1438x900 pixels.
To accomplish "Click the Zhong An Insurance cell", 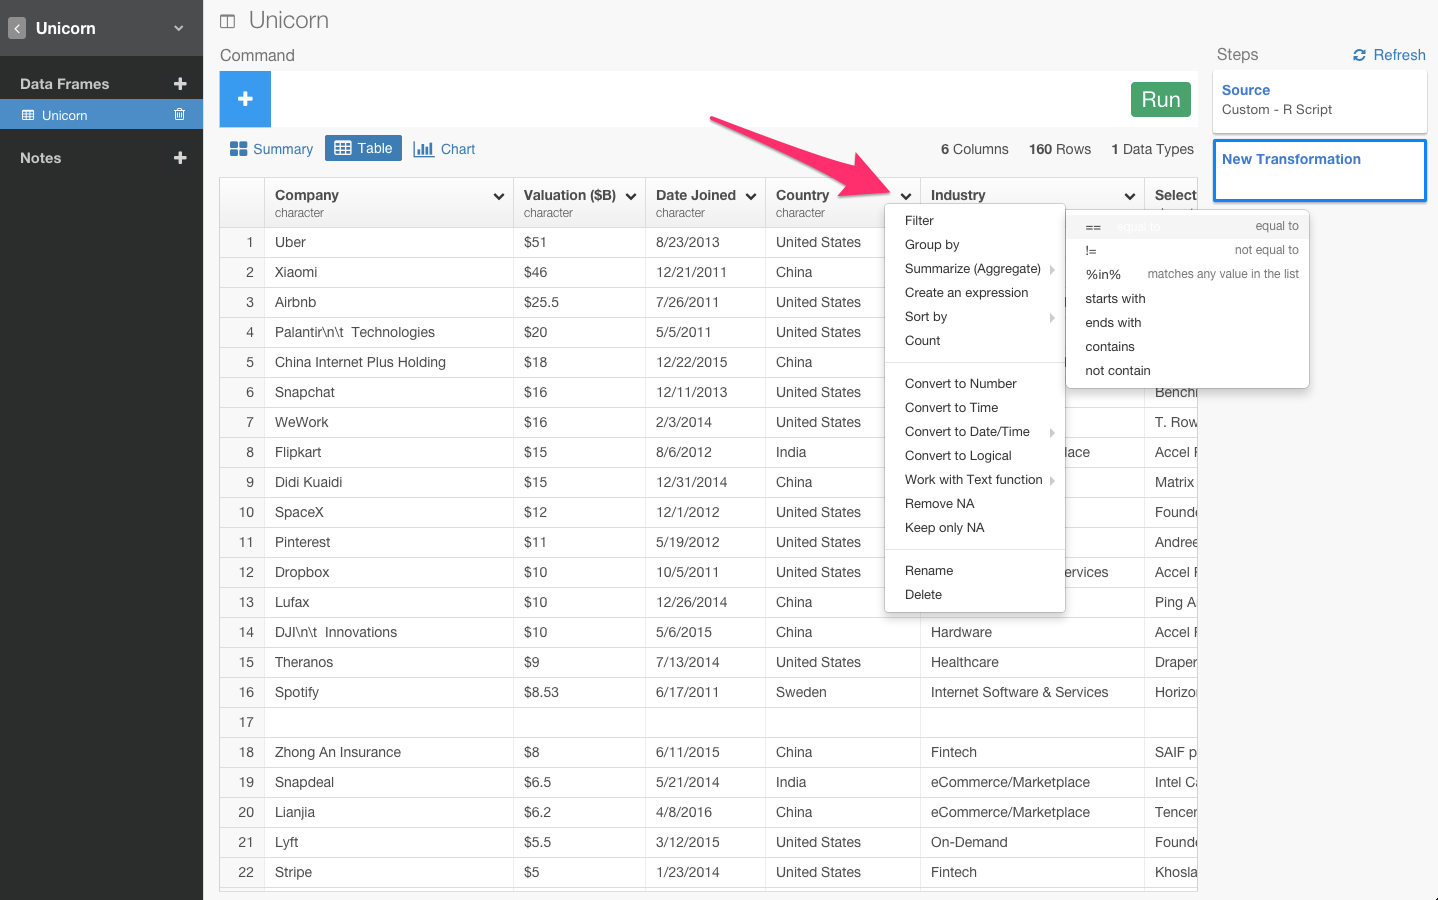I will (x=389, y=752).
